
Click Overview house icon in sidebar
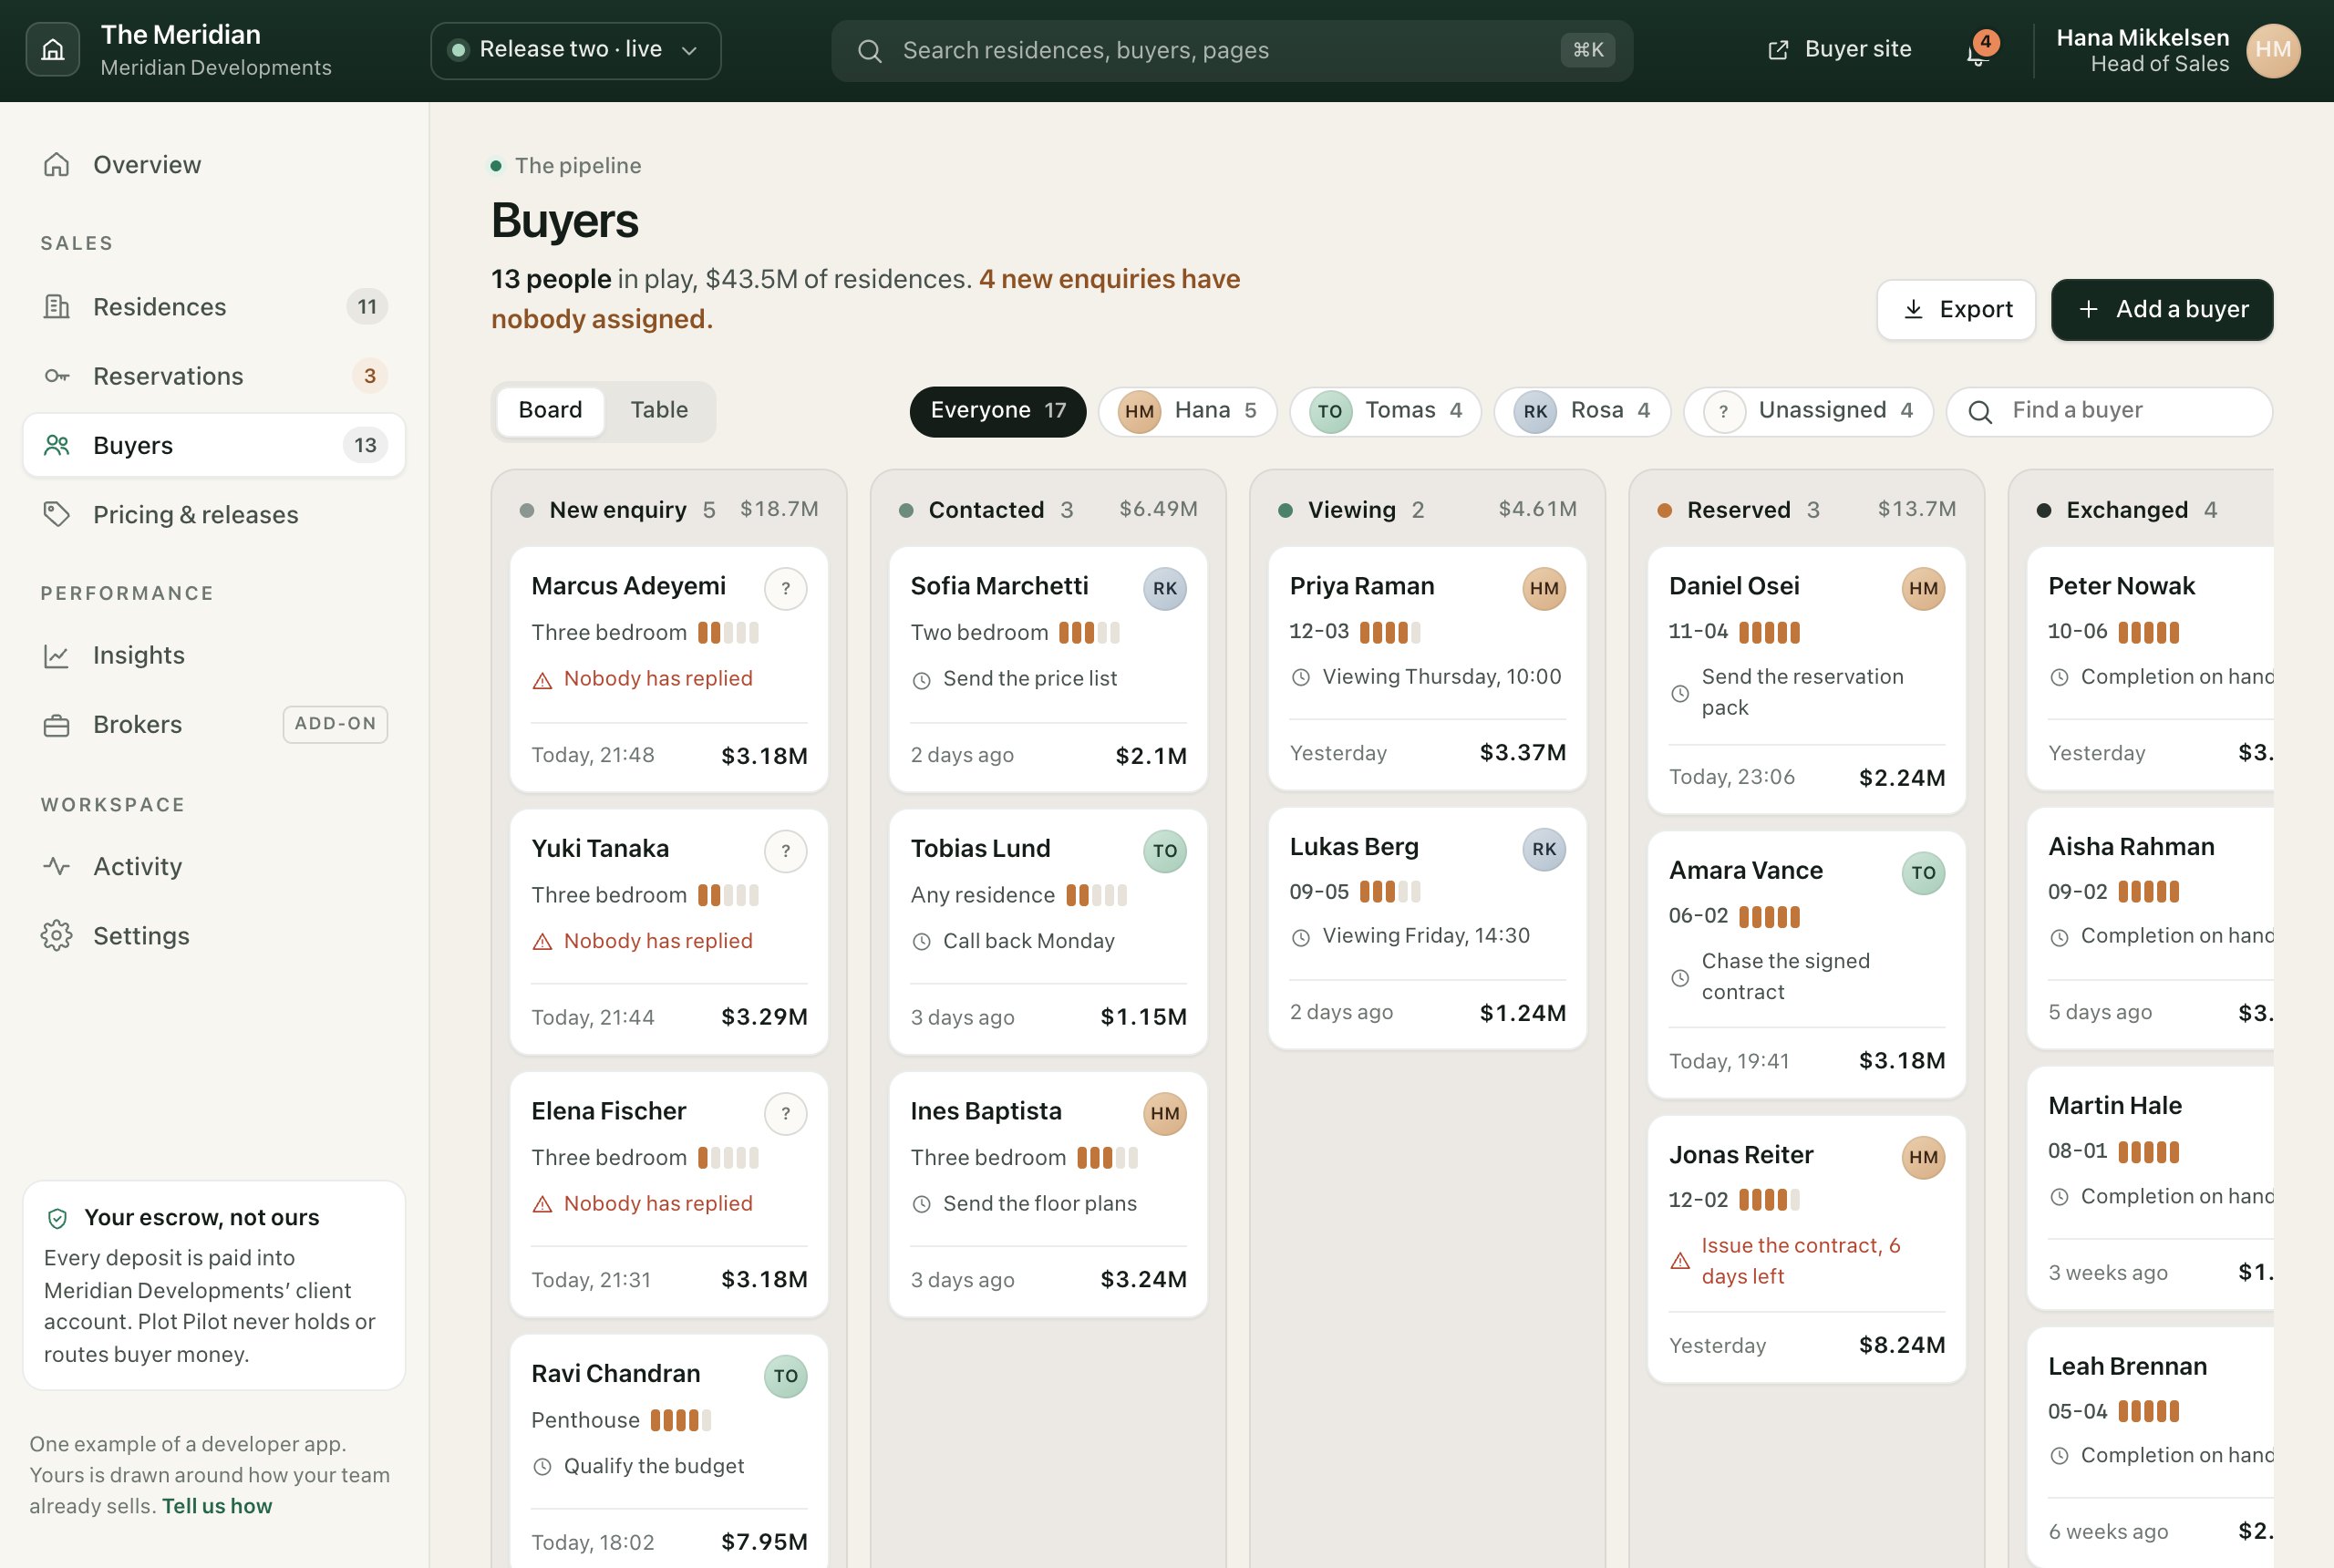[57, 164]
